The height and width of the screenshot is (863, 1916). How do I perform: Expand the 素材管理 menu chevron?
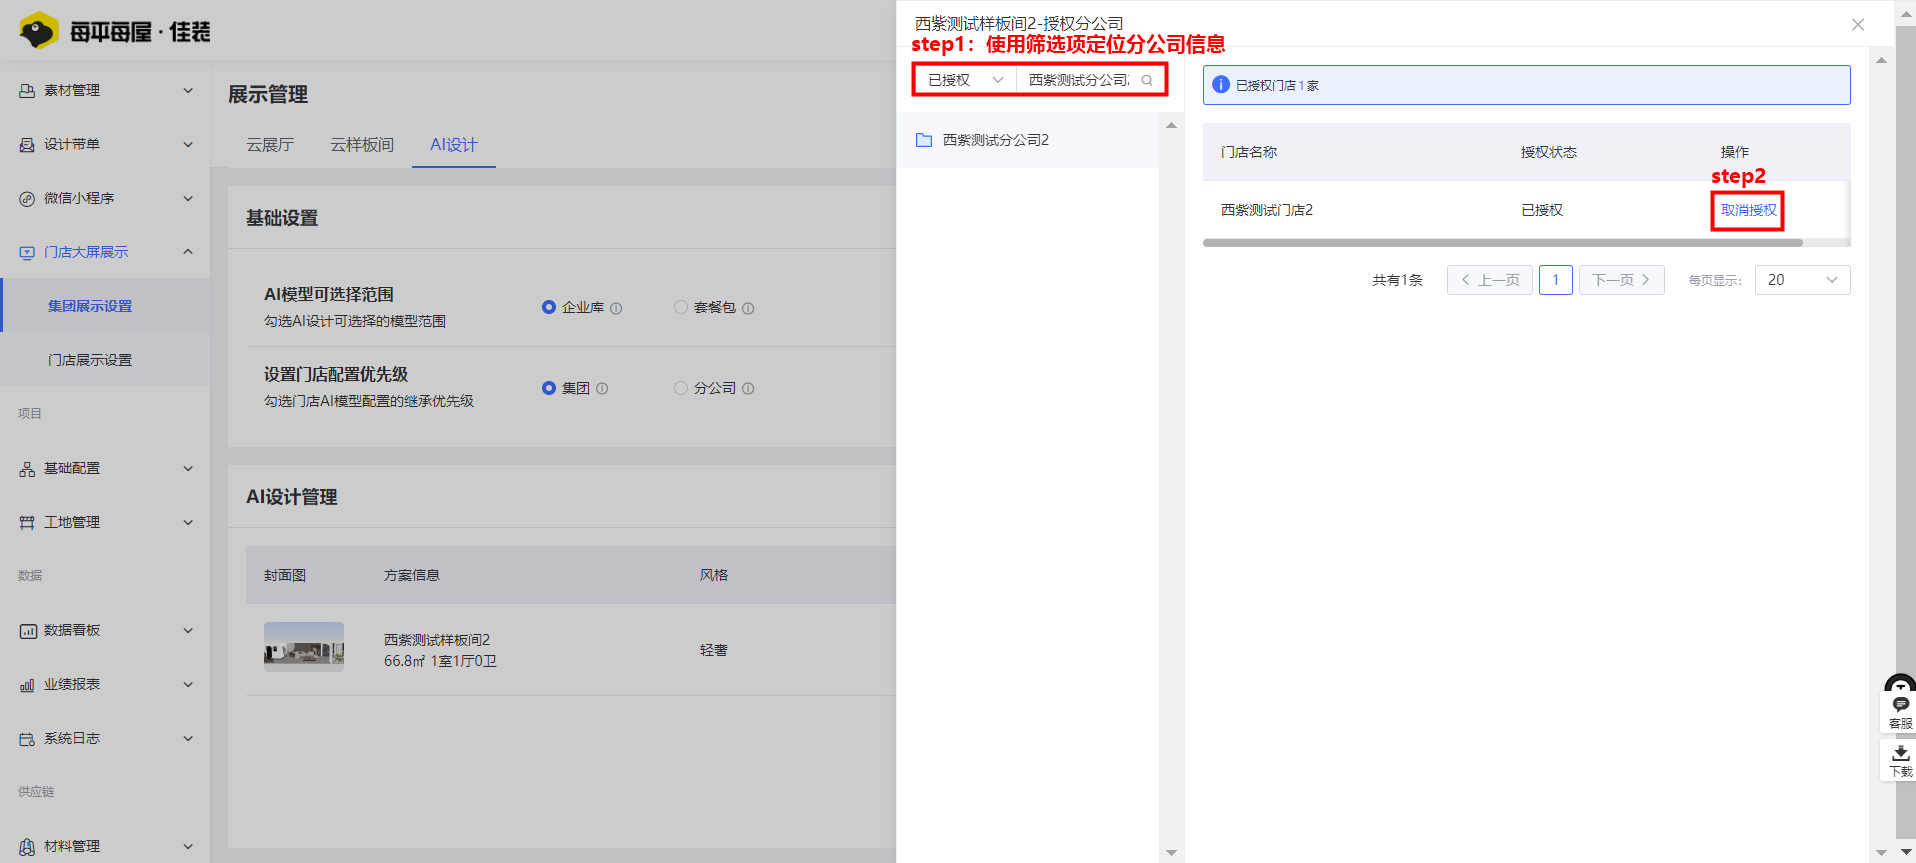pos(188,90)
